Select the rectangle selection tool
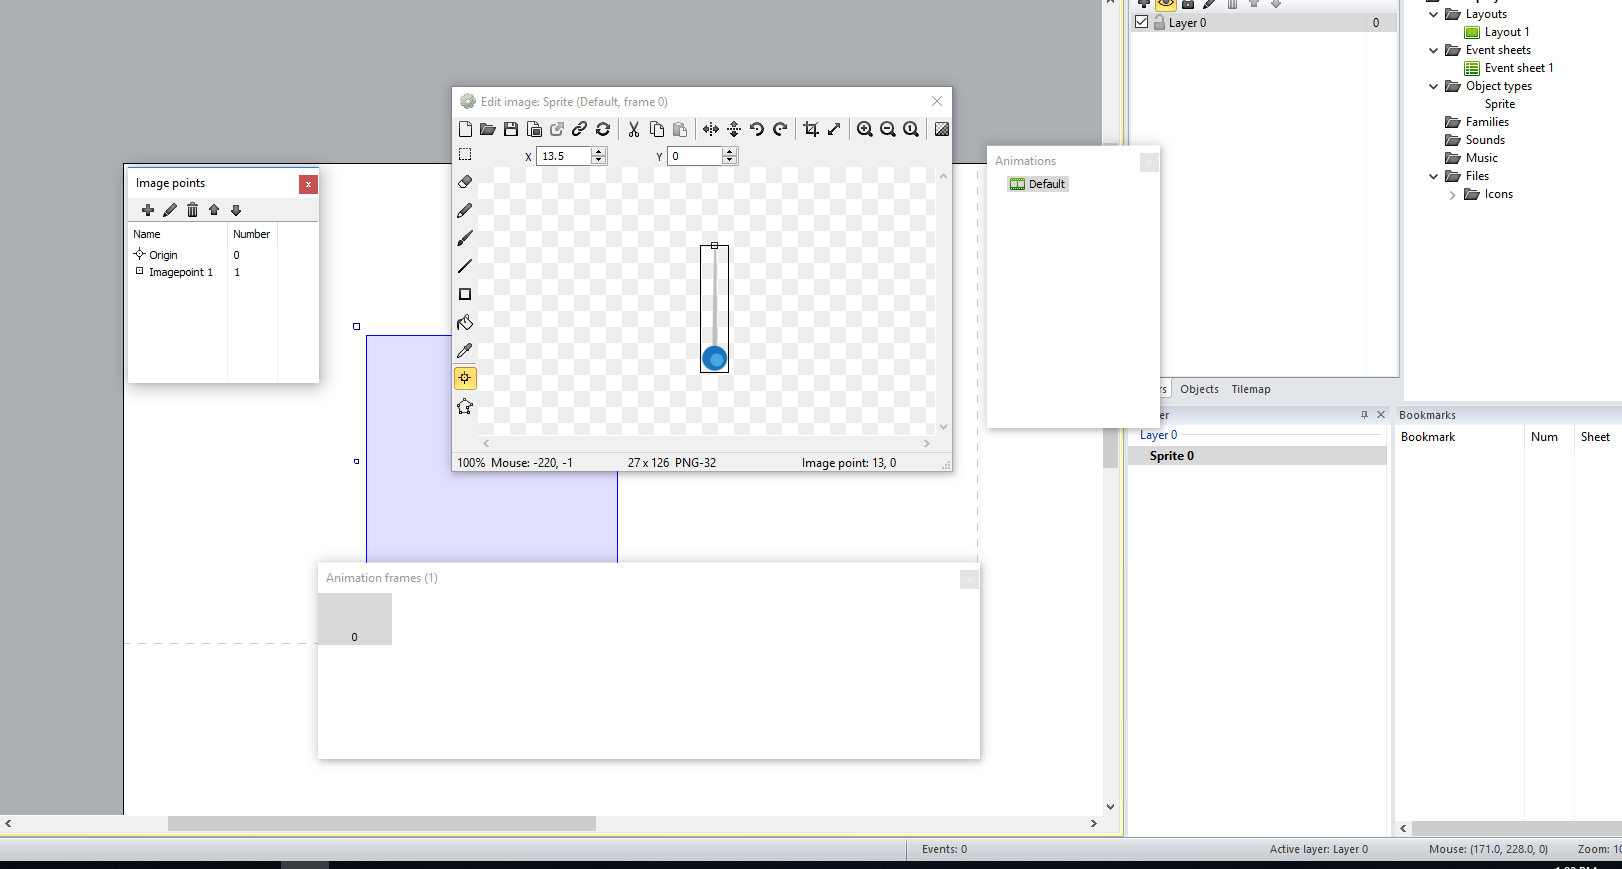Viewport: 1622px width, 869px height. [465, 155]
